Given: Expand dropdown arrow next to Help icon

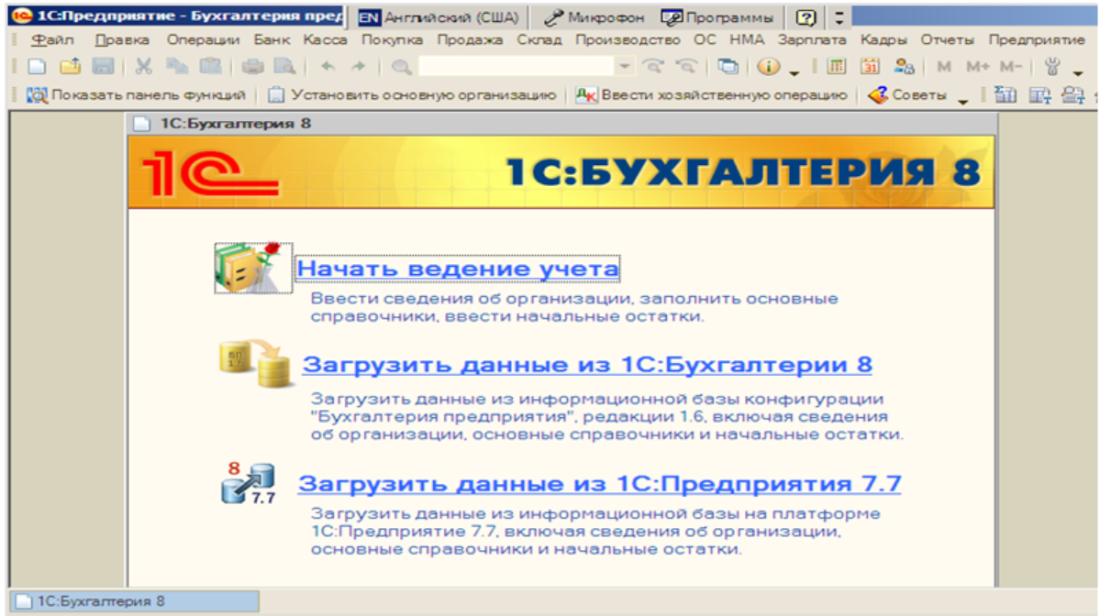Looking at the screenshot, I should click(793, 72).
